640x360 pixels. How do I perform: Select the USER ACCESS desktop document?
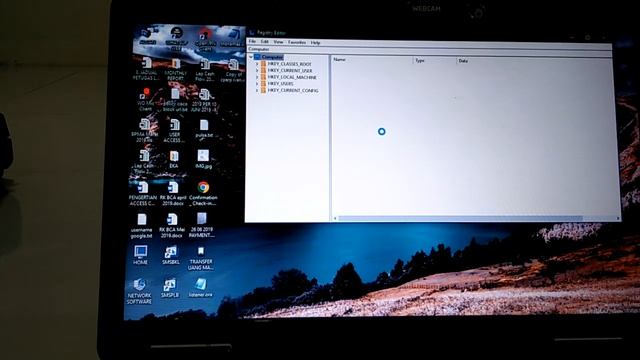click(x=174, y=131)
